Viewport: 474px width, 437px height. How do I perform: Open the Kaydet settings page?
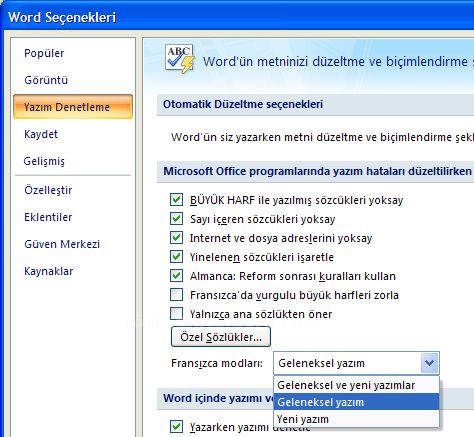tap(41, 134)
